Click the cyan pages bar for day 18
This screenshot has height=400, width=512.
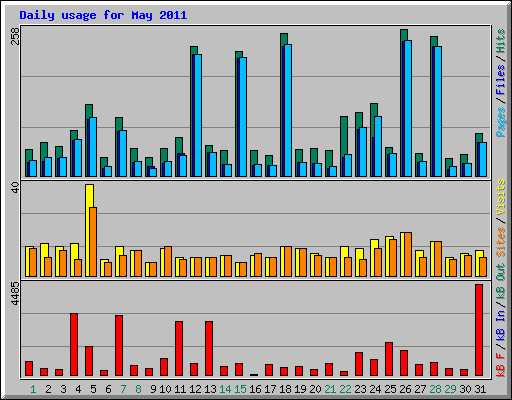pos(288,110)
